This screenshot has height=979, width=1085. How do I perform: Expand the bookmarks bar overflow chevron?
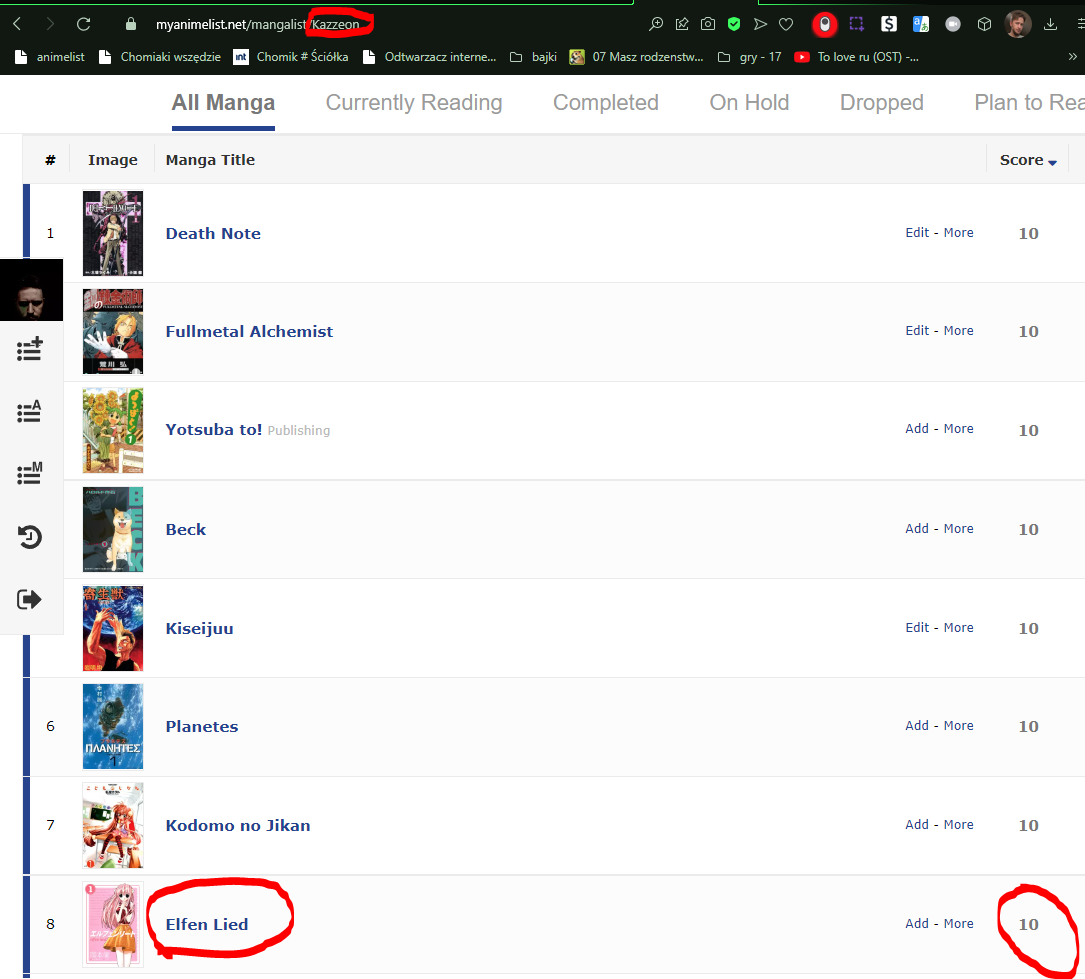1073,57
